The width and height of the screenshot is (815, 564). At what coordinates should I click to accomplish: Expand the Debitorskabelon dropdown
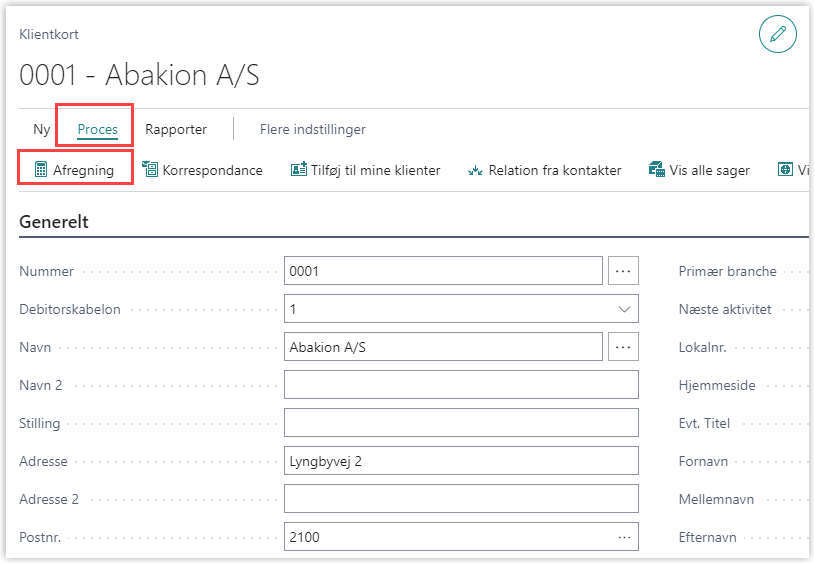tap(625, 309)
